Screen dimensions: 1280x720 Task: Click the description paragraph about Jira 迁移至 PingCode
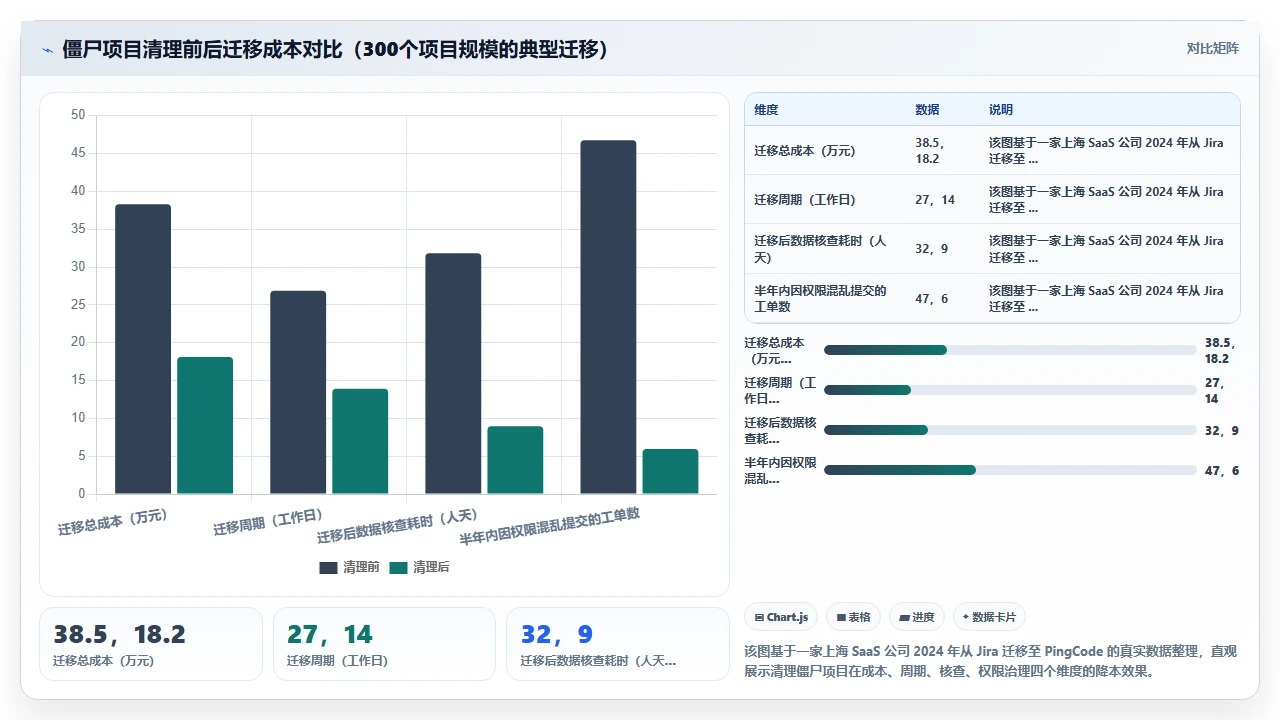pos(991,661)
